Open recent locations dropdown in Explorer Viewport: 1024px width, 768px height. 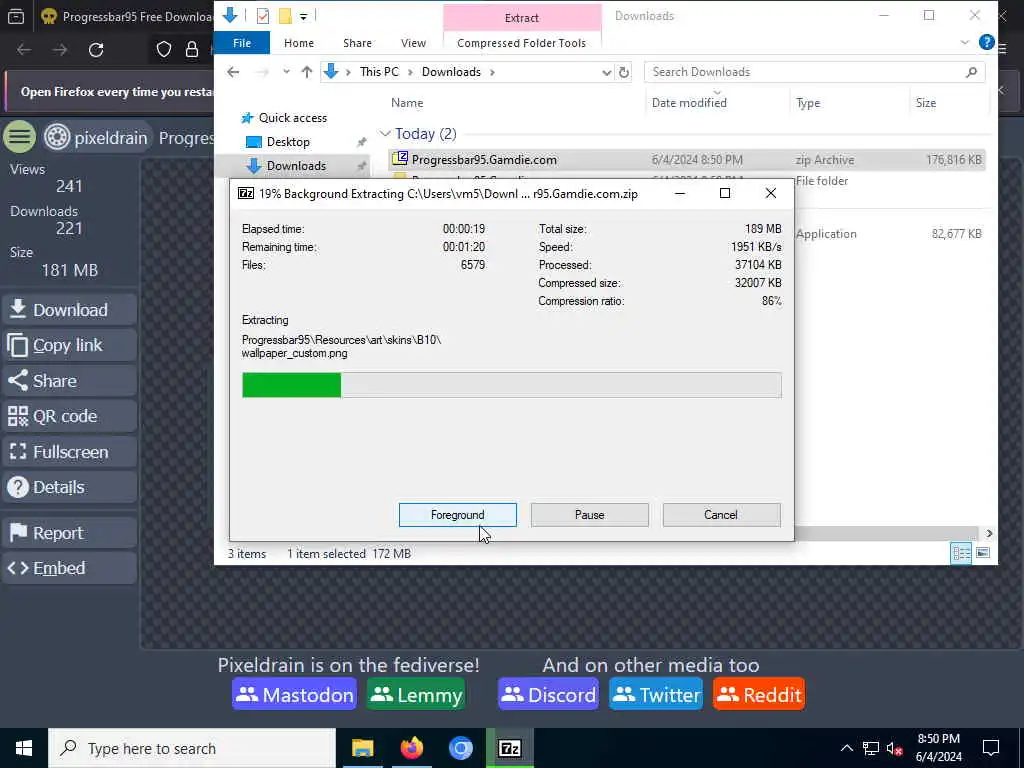click(286, 72)
